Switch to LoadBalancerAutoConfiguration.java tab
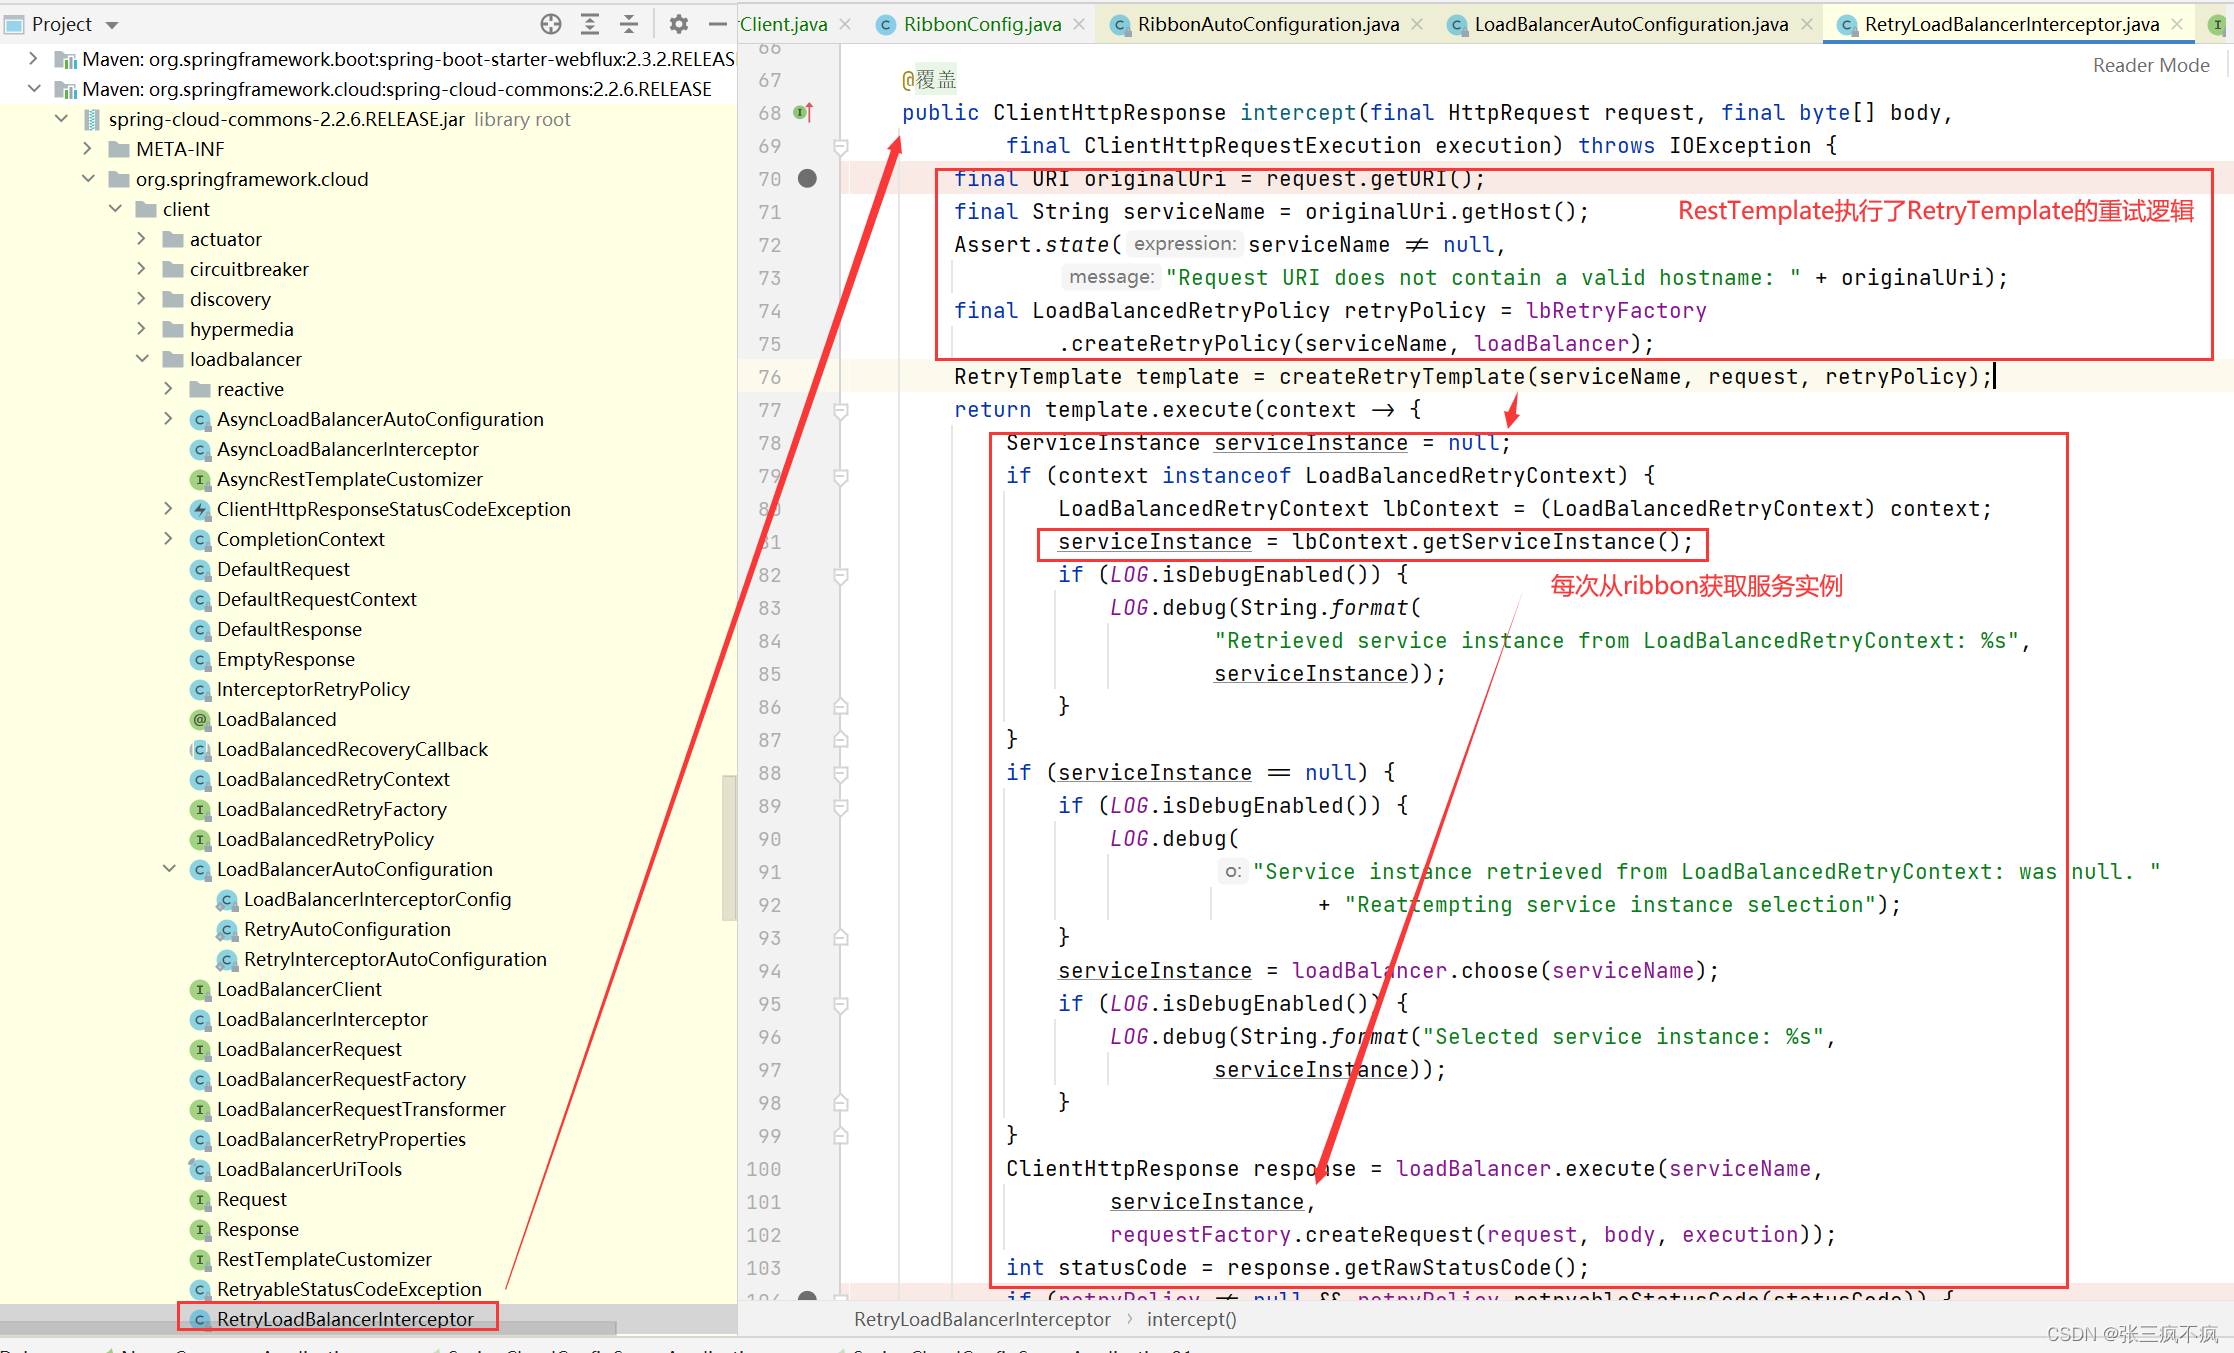Viewport: 2234px width, 1353px height. point(1630,24)
